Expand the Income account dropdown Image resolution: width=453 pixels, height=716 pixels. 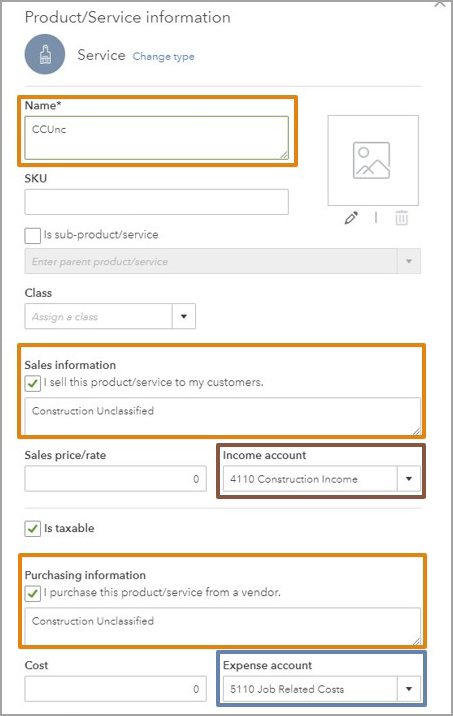click(x=409, y=479)
